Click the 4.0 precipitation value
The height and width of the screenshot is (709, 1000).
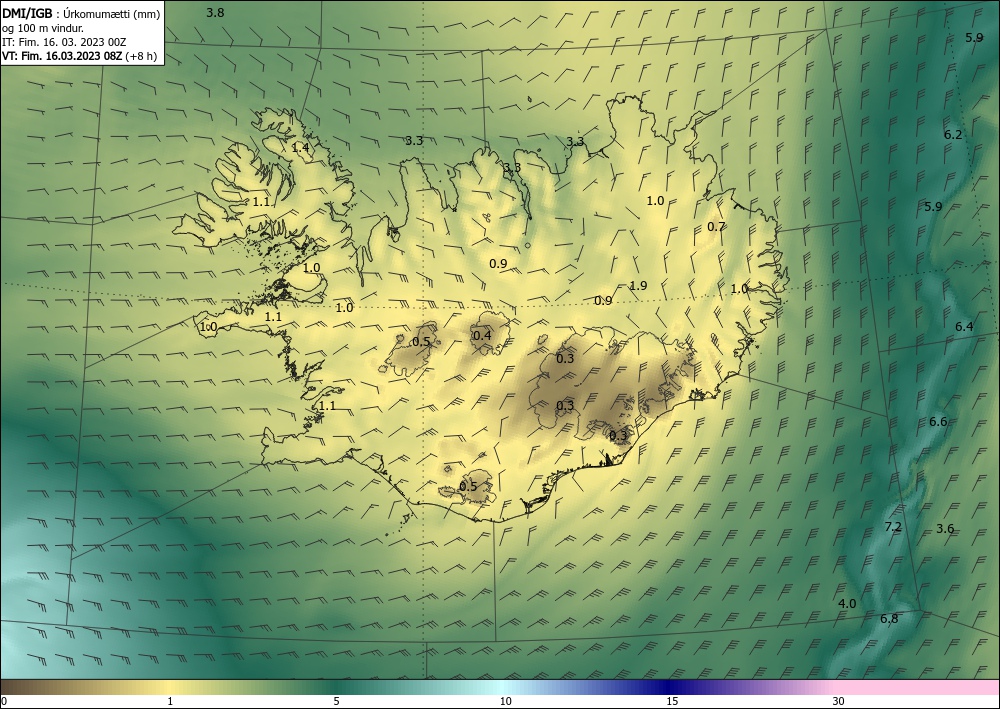click(847, 603)
